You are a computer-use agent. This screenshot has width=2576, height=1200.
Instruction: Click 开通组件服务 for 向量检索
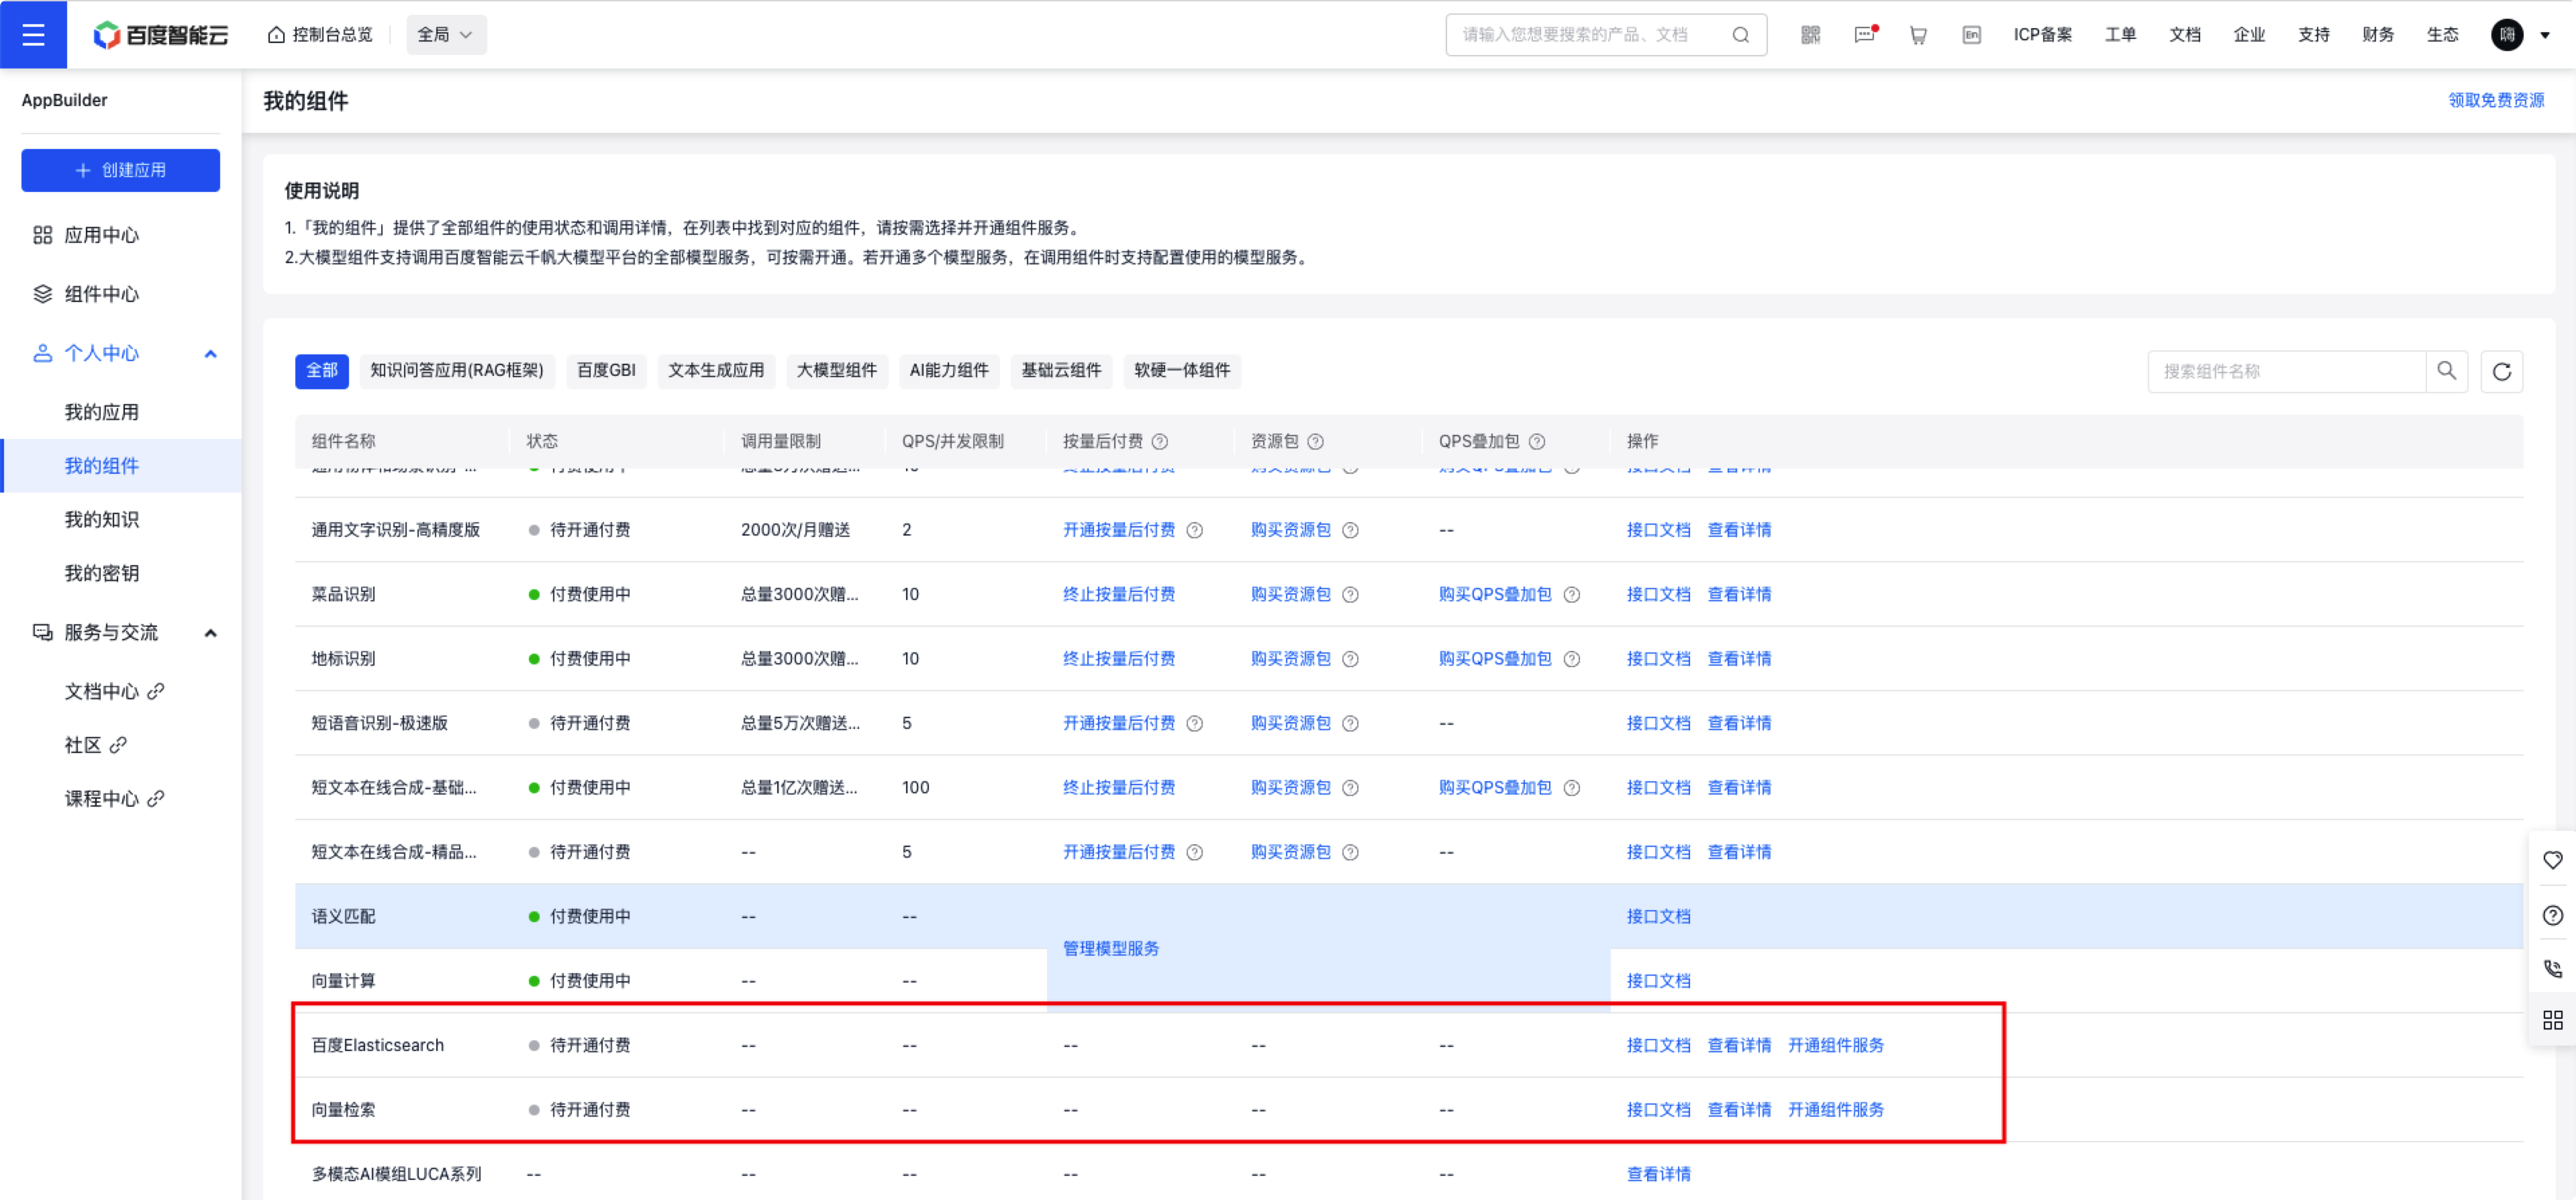point(1836,1110)
